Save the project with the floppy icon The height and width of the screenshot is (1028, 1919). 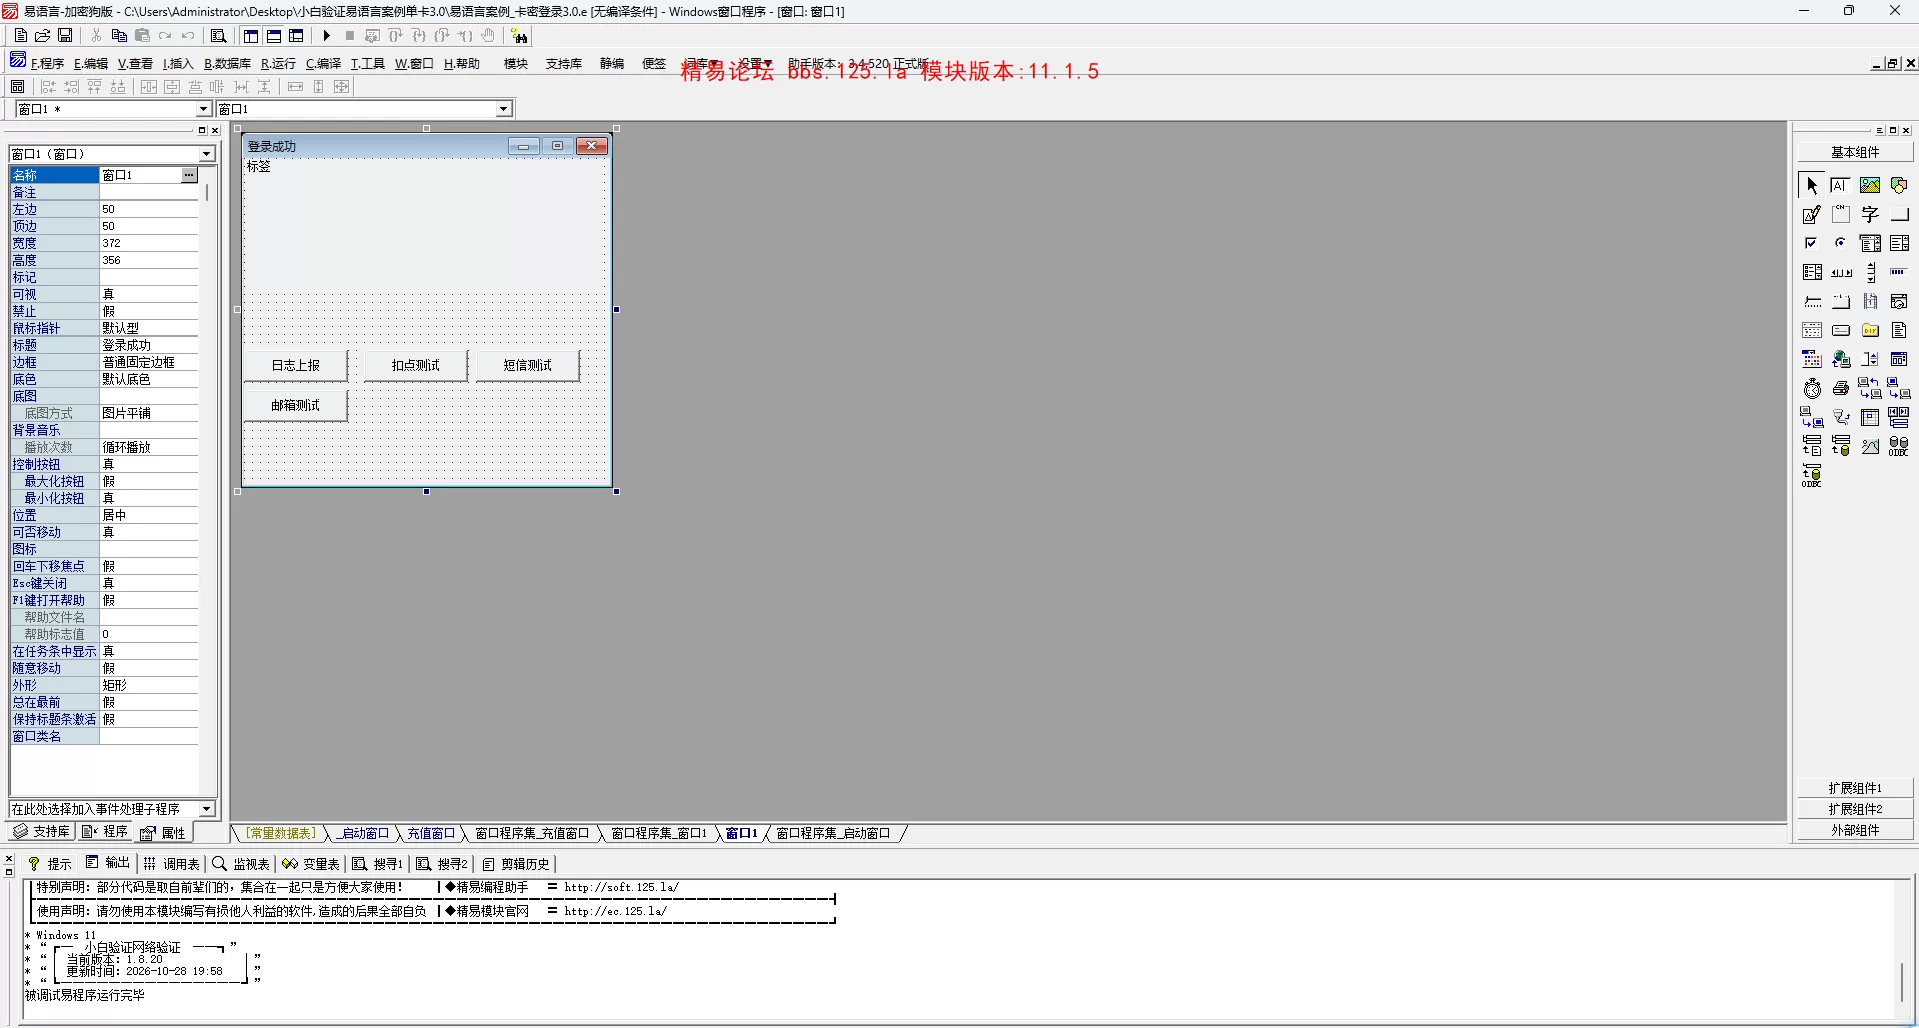click(x=65, y=36)
